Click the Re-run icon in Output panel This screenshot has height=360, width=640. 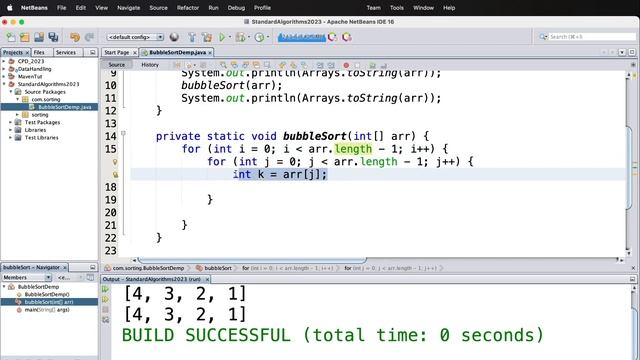point(105,289)
